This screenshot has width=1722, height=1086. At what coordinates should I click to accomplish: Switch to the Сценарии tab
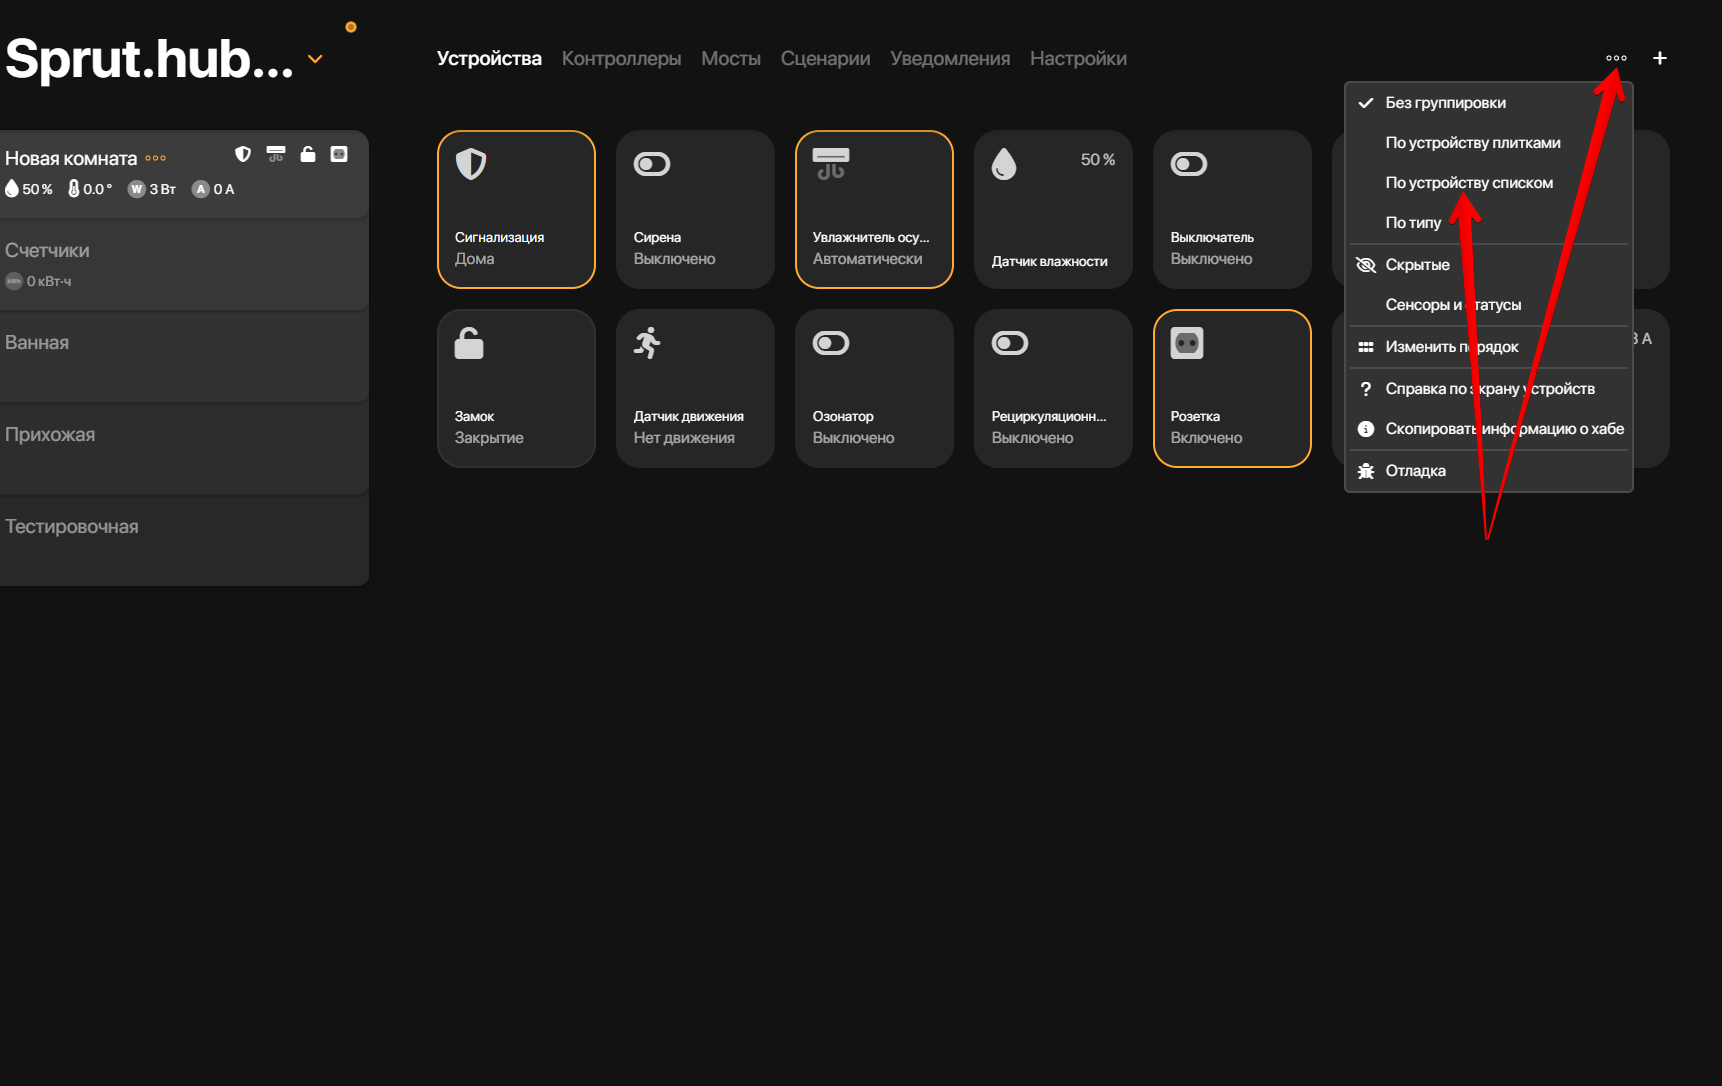pos(825,59)
